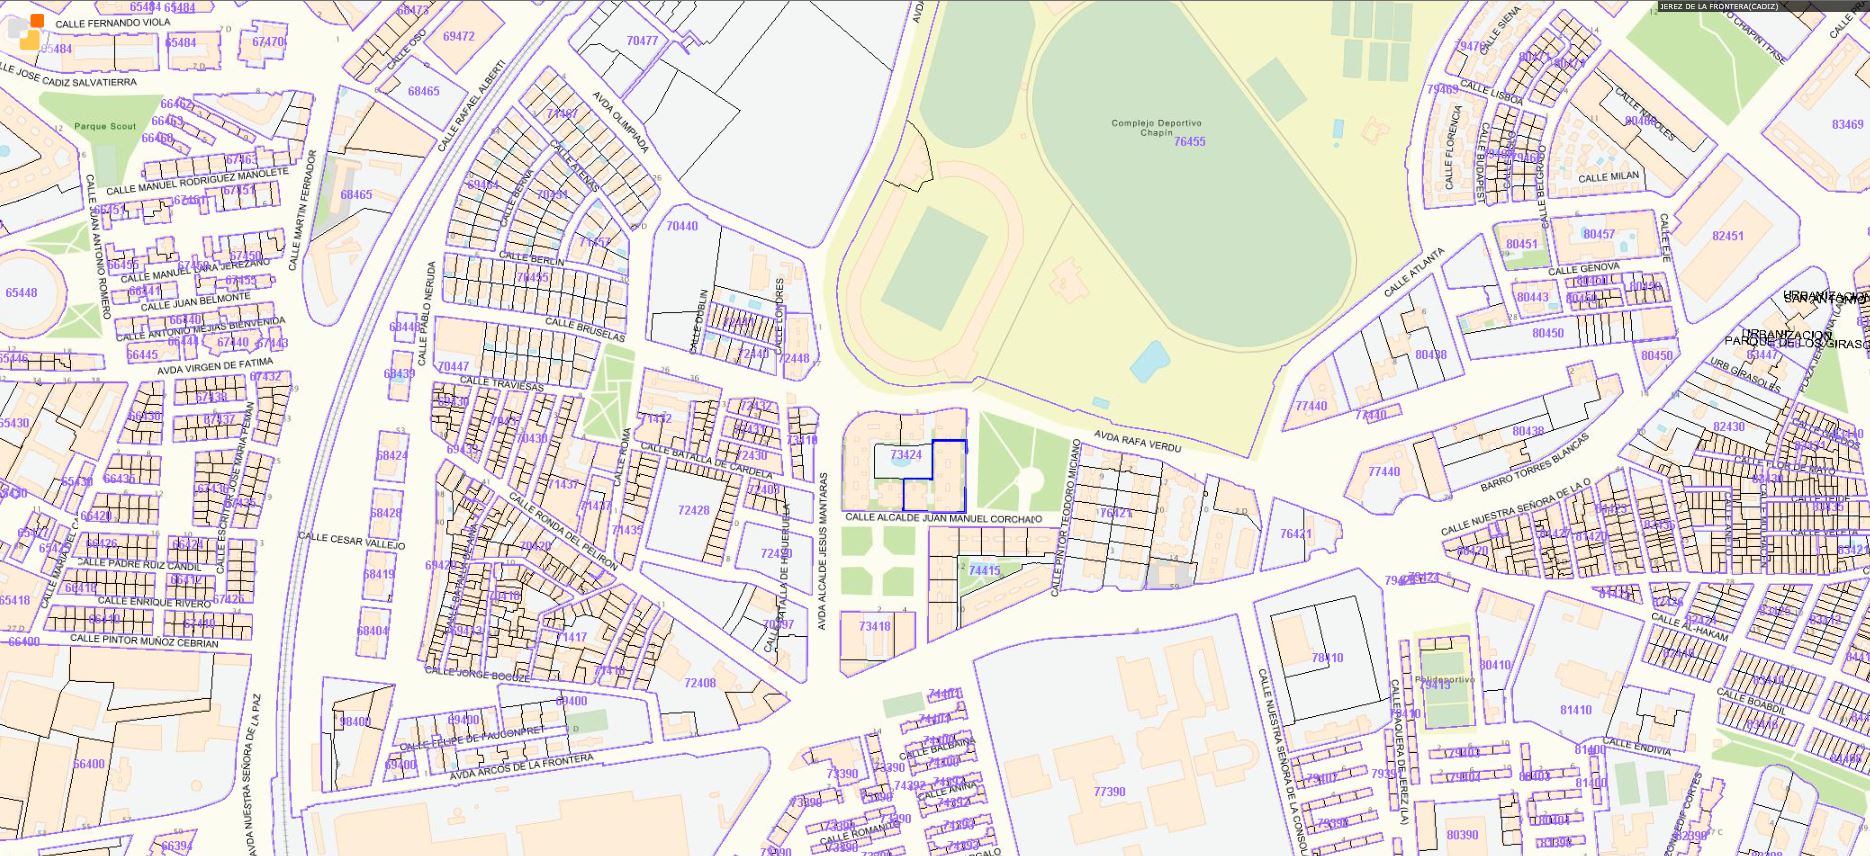The width and height of the screenshot is (1870, 856).
Task: Click the CALLE RAFAEL ALBERTI street label
Action: [x=472, y=107]
